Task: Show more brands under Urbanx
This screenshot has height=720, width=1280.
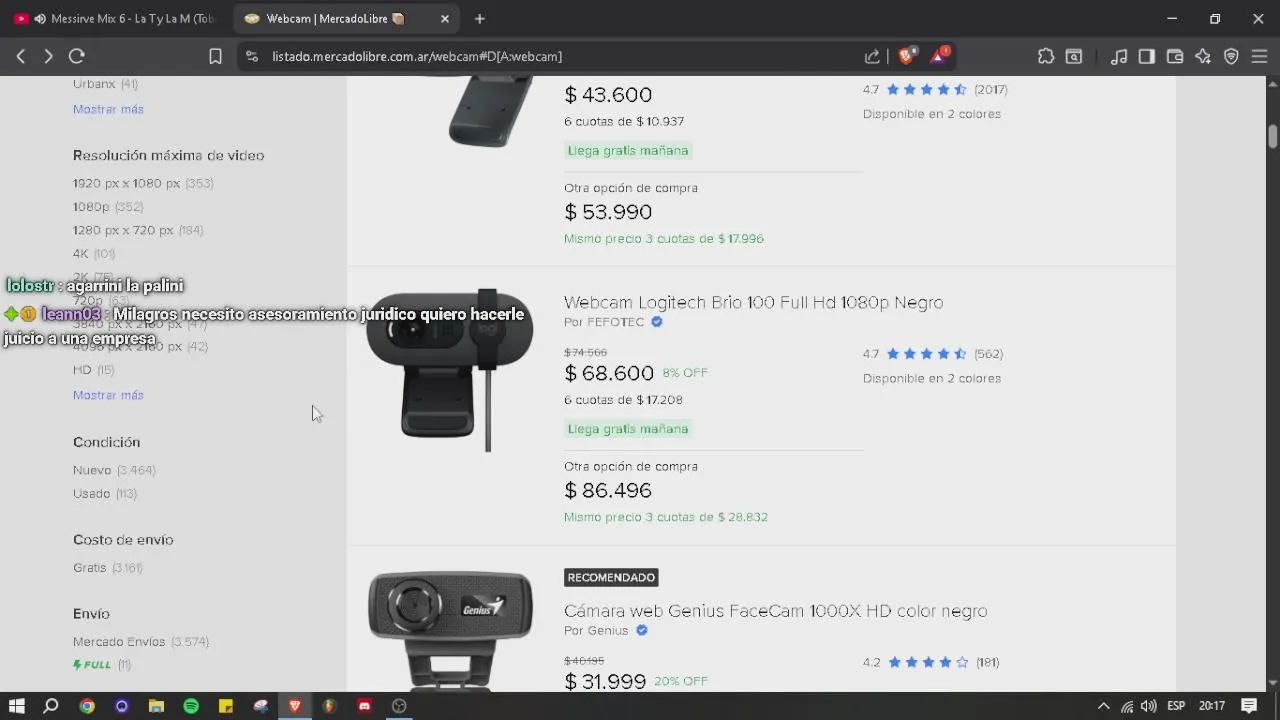Action: click(108, 109)
